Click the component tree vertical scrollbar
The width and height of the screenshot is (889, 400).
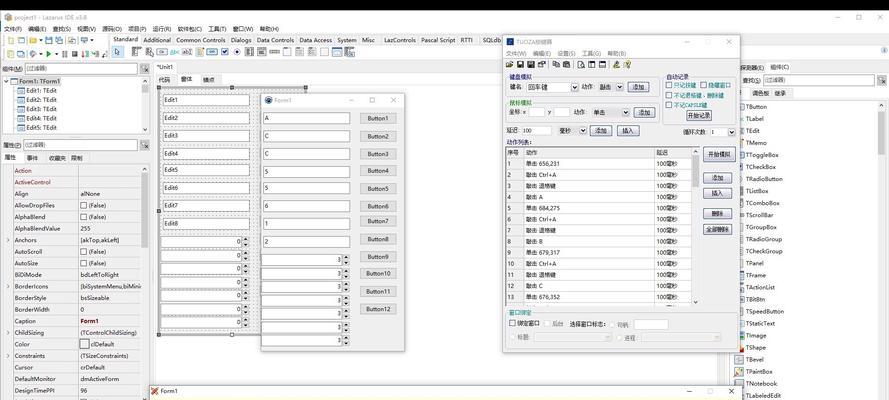(x=145, y=105)
